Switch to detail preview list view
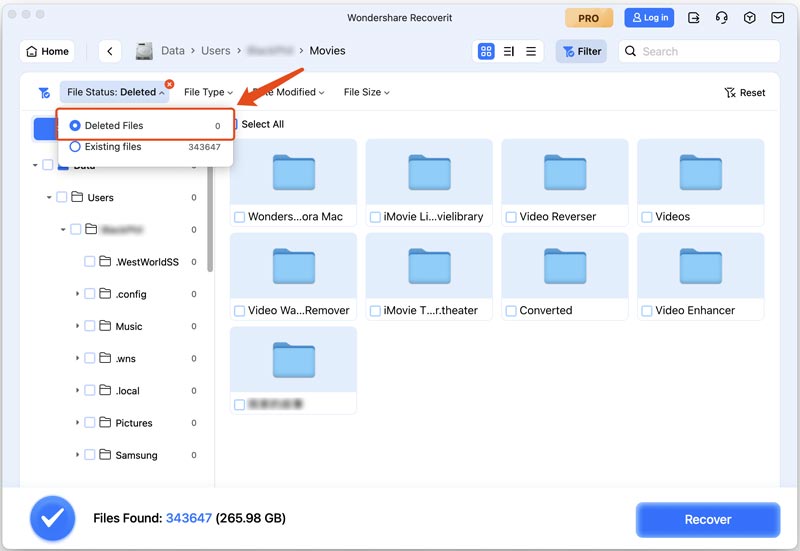This screenshot has width=800, height=551. coord(509,51)
